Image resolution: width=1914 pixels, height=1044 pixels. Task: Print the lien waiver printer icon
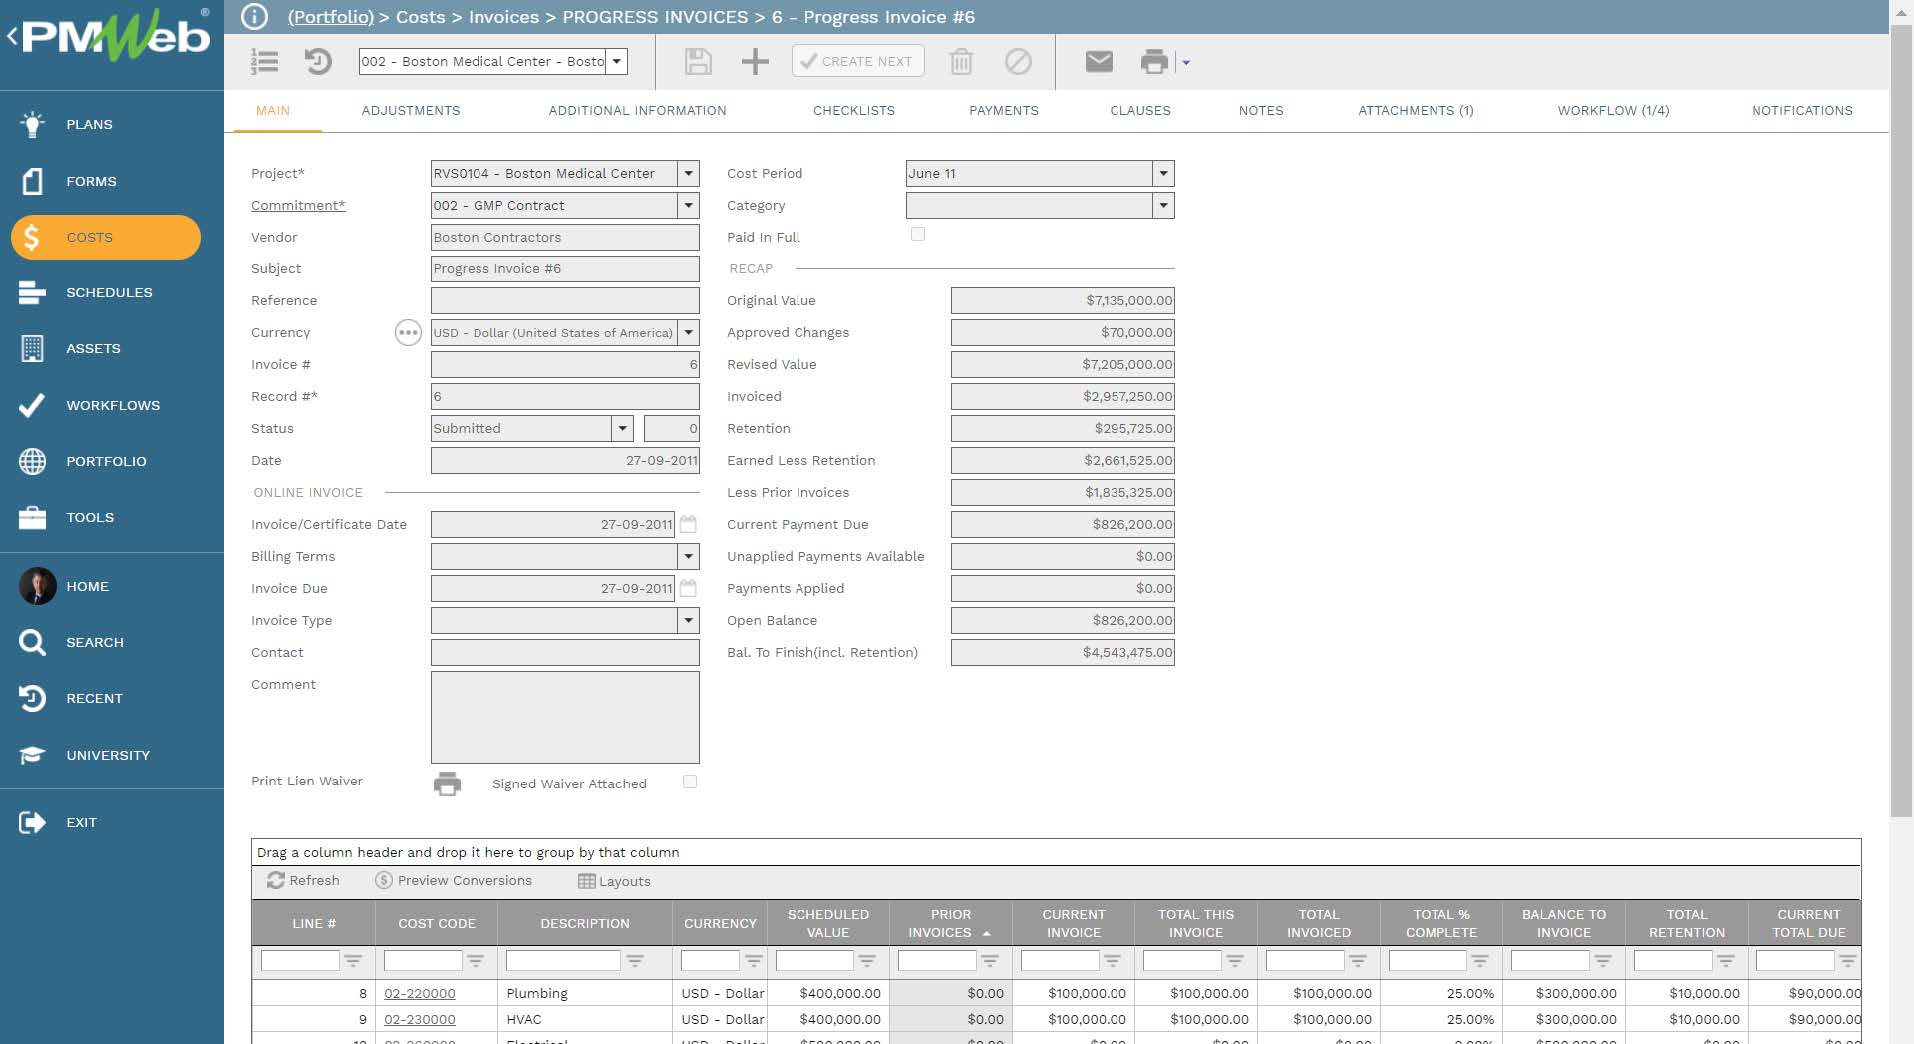click(447, 784)
